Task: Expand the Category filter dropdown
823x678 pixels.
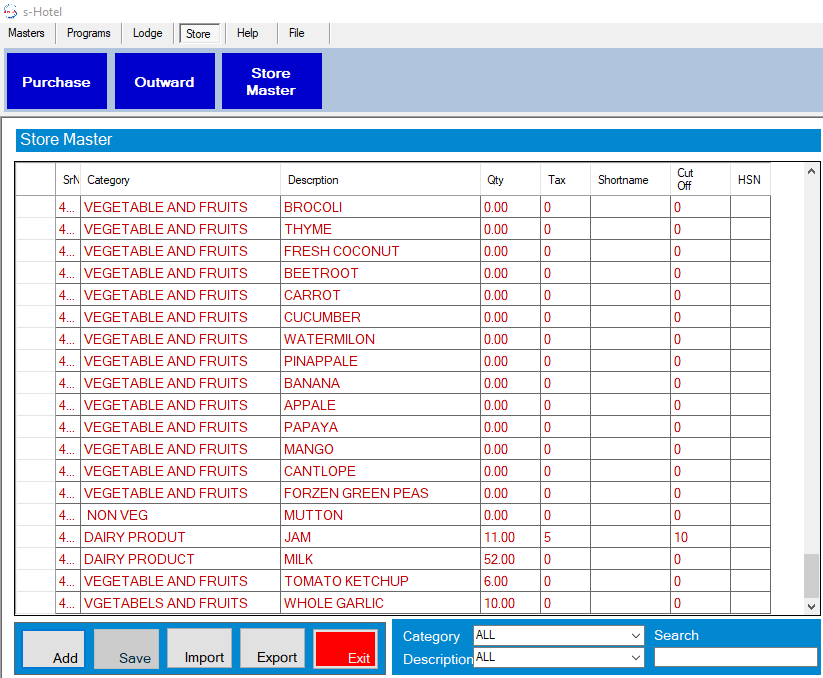Action: 636,636
